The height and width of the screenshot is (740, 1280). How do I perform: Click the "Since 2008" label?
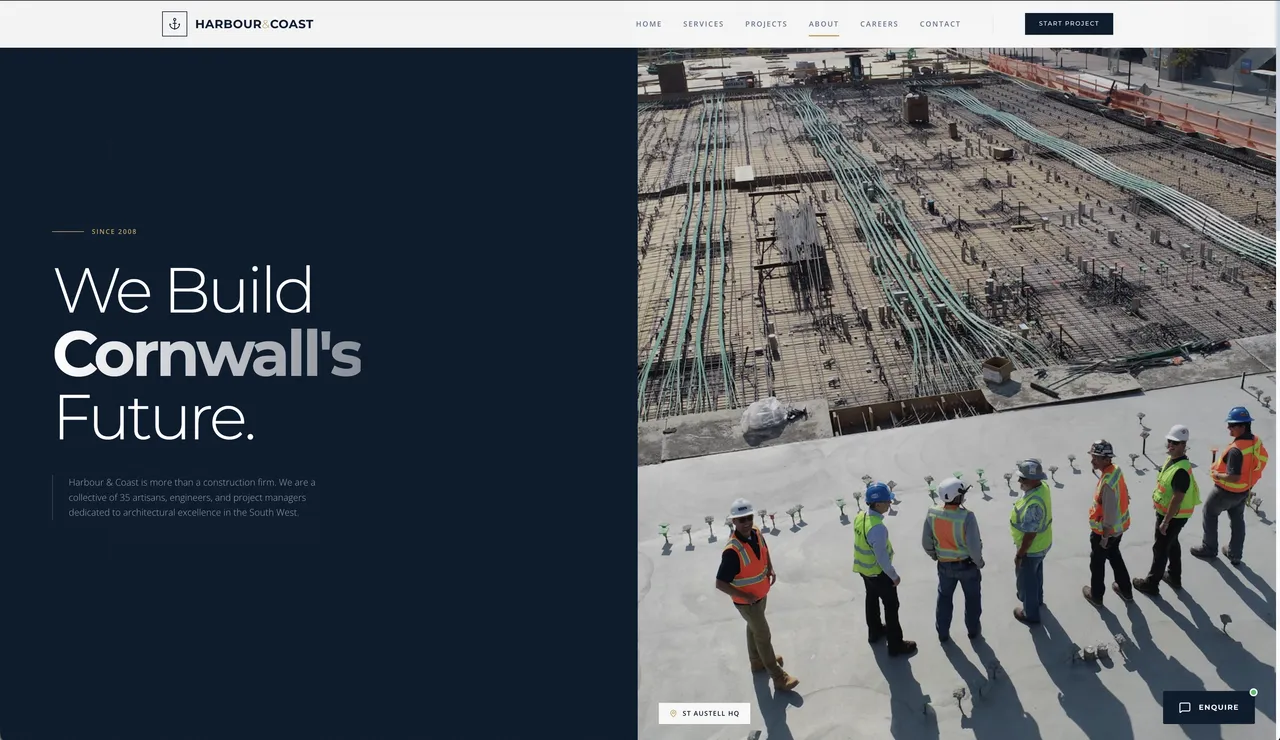[114, 232]
